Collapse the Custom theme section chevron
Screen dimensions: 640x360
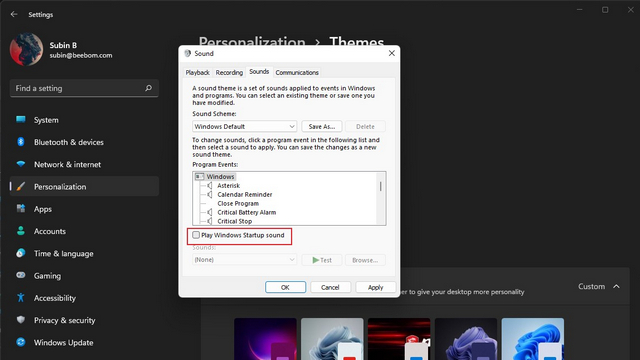point(616,287)
